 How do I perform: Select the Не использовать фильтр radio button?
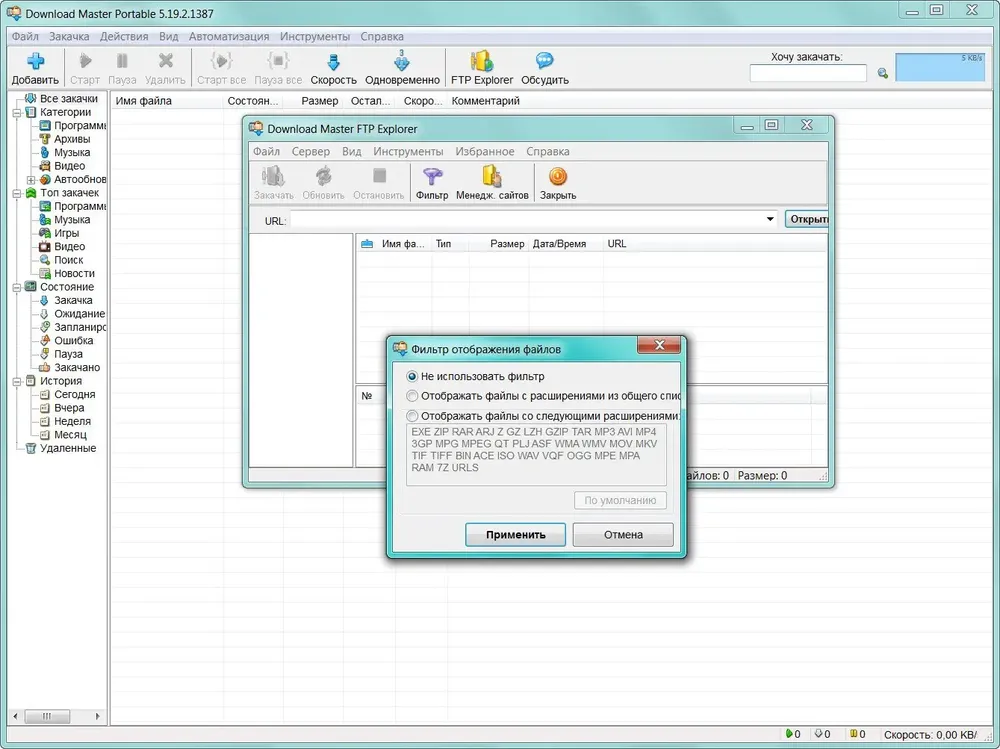412,376
